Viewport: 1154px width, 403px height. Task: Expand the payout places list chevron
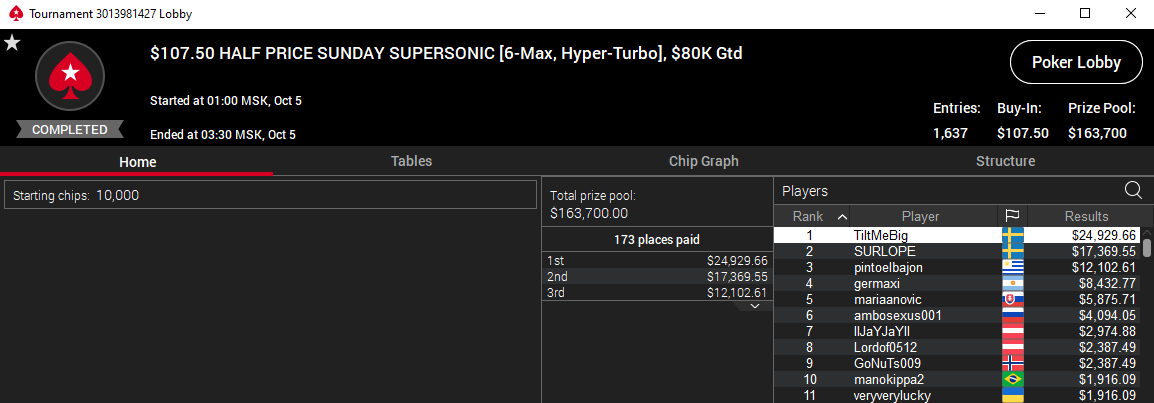(755, 306)
